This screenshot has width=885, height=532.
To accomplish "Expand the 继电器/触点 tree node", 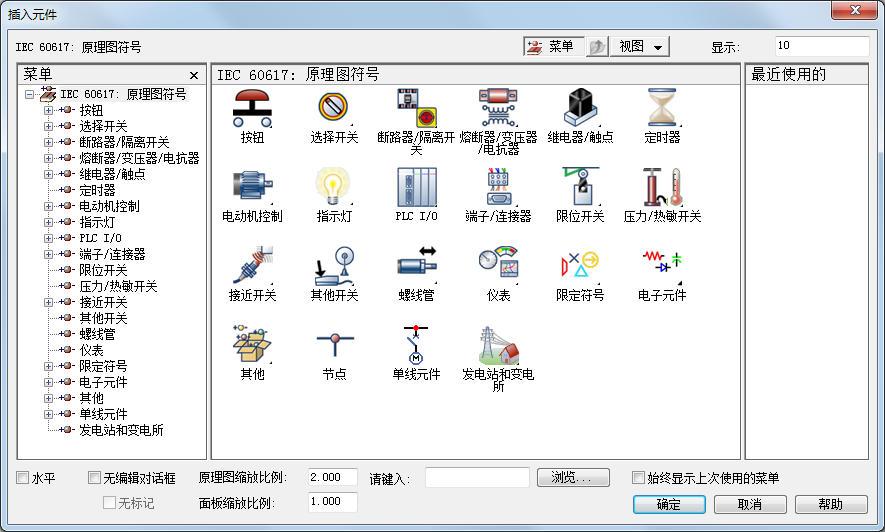I will [x=49, y=174].
